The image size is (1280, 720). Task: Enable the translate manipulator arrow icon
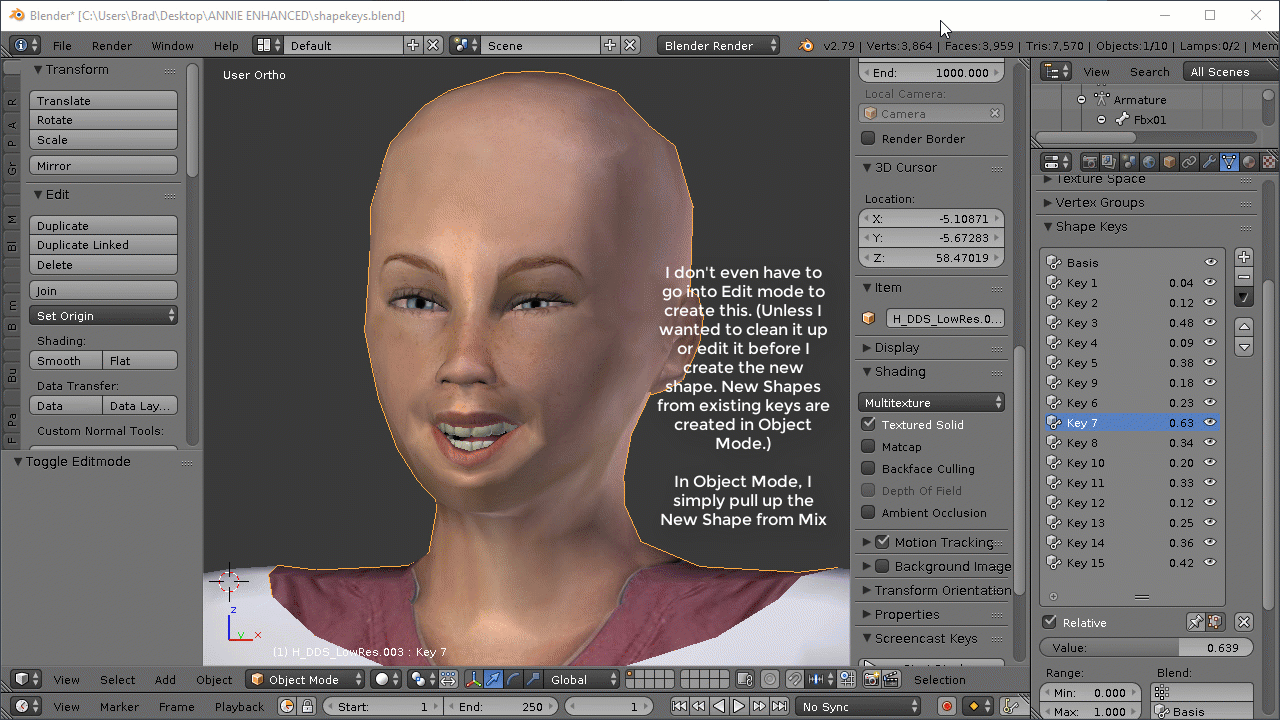492,680
